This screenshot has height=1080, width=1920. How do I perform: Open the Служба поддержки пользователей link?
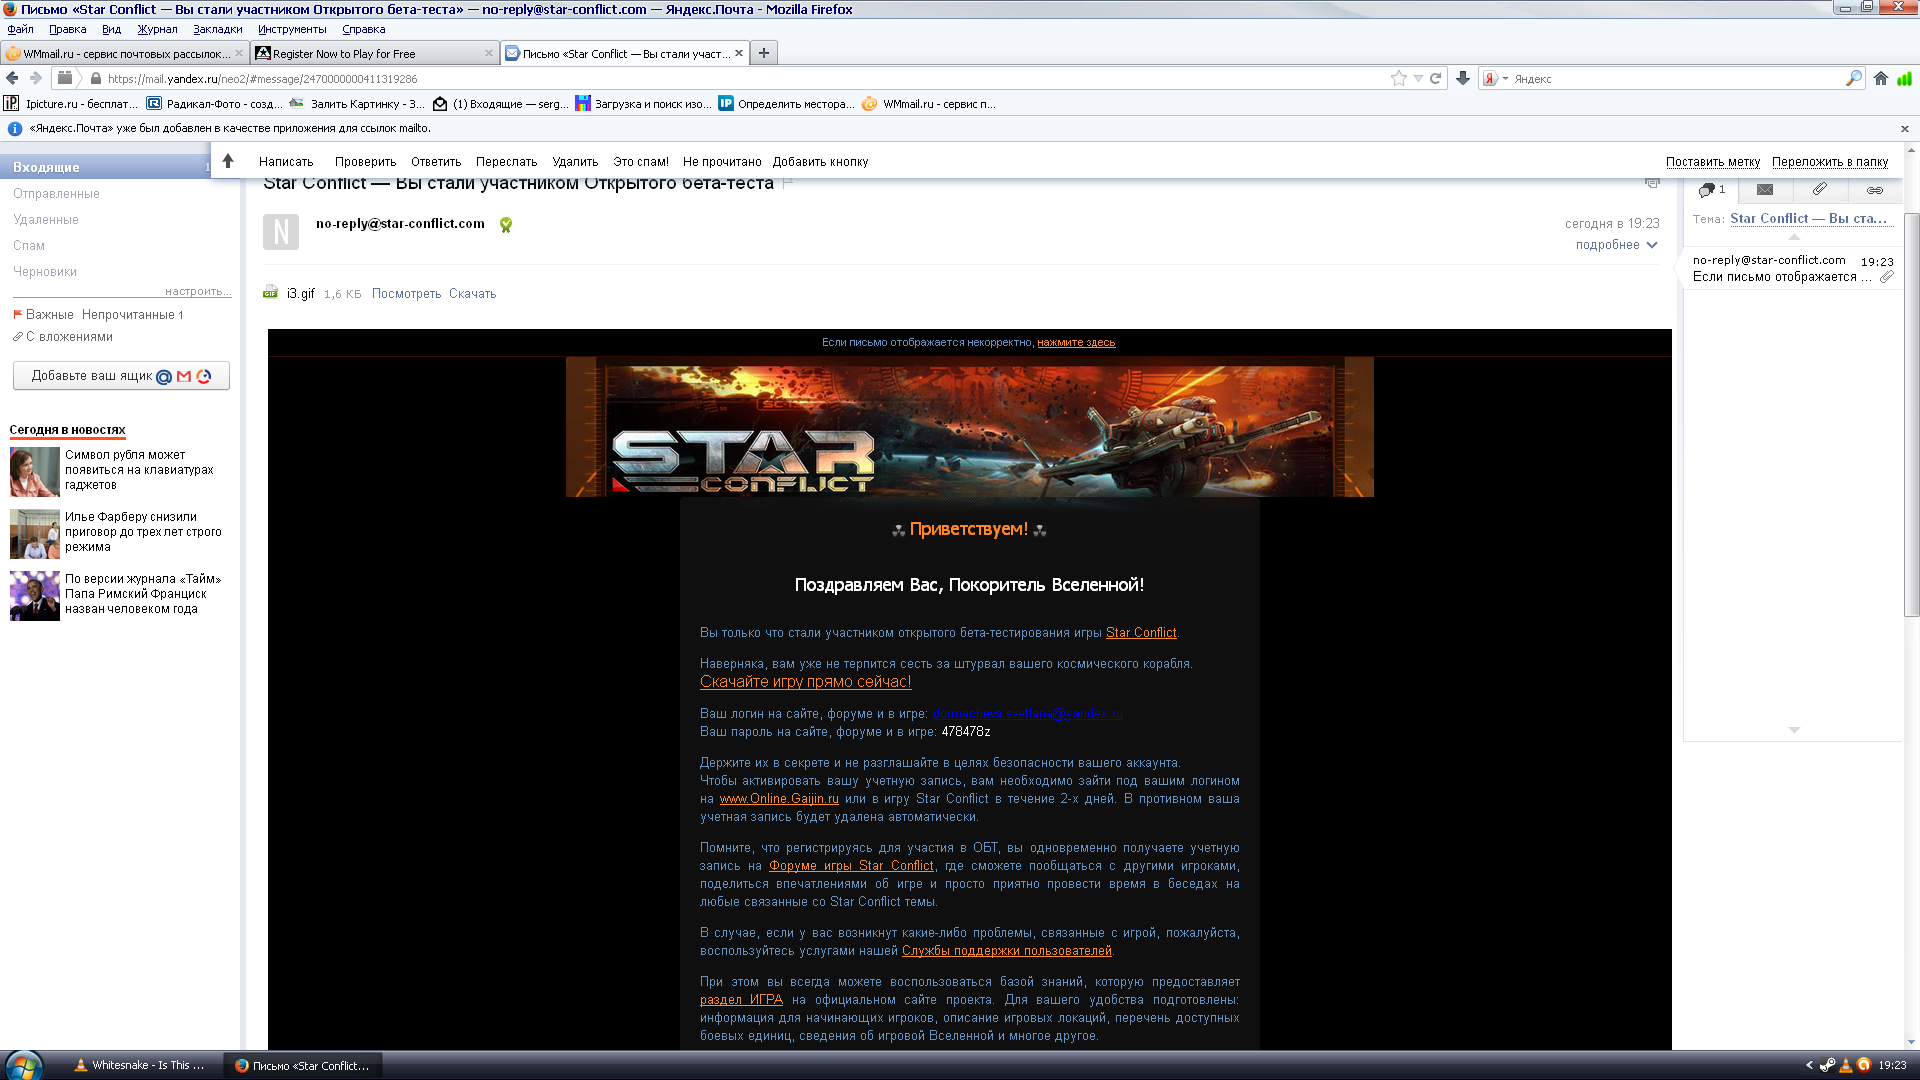point(1007,951)
